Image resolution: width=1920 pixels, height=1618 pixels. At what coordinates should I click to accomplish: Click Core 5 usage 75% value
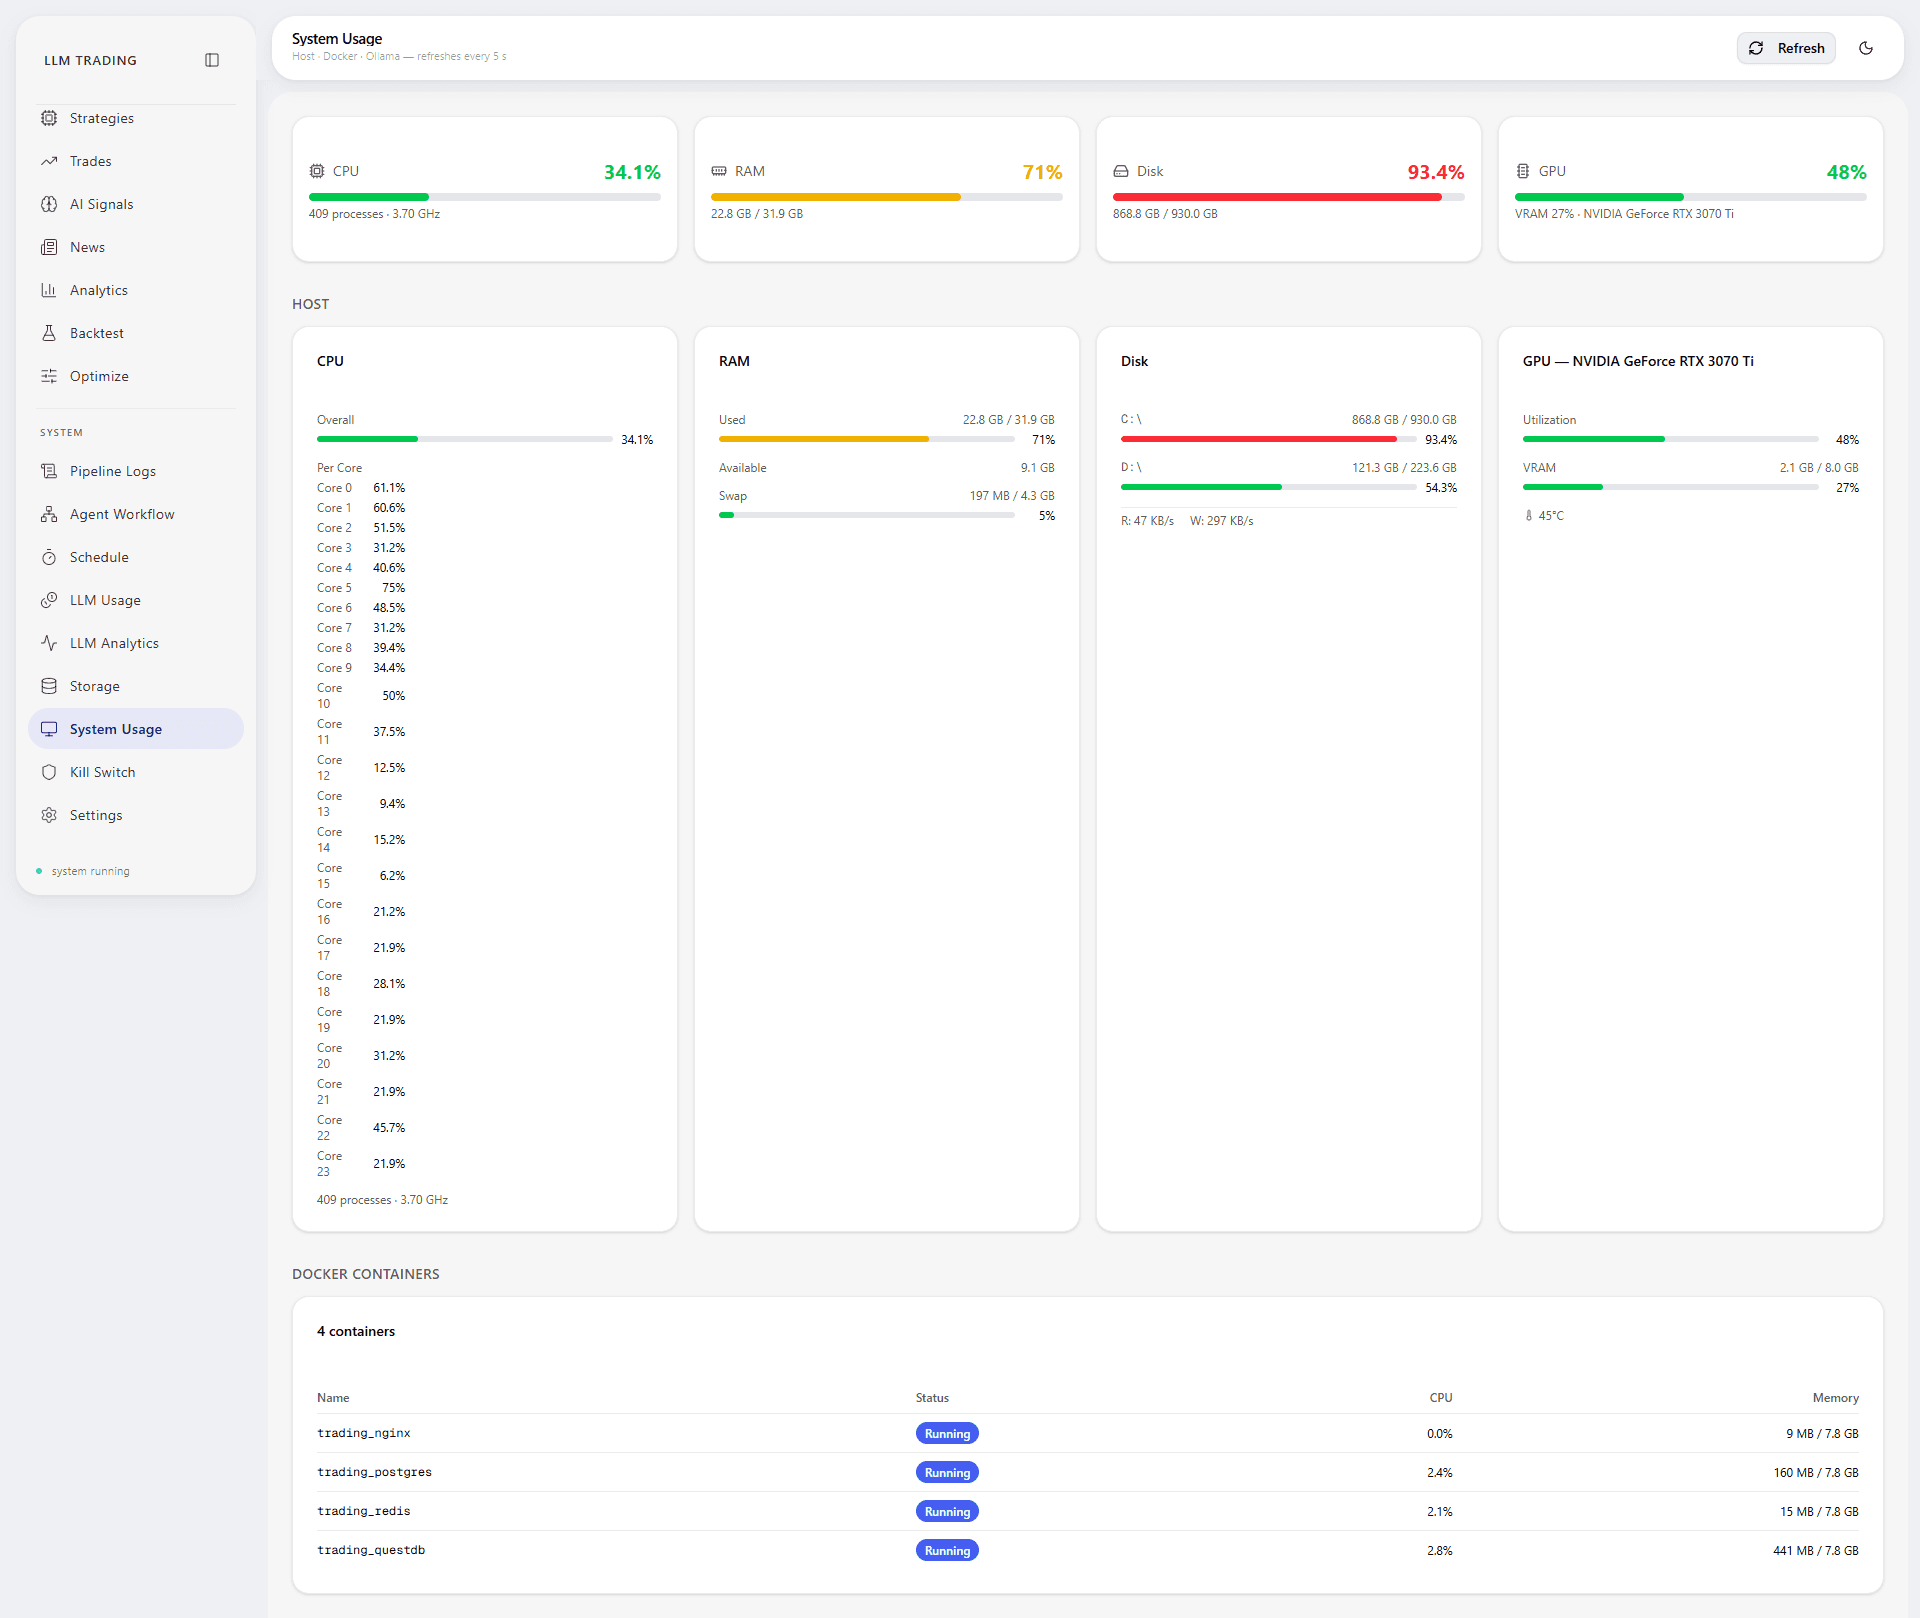393,588
